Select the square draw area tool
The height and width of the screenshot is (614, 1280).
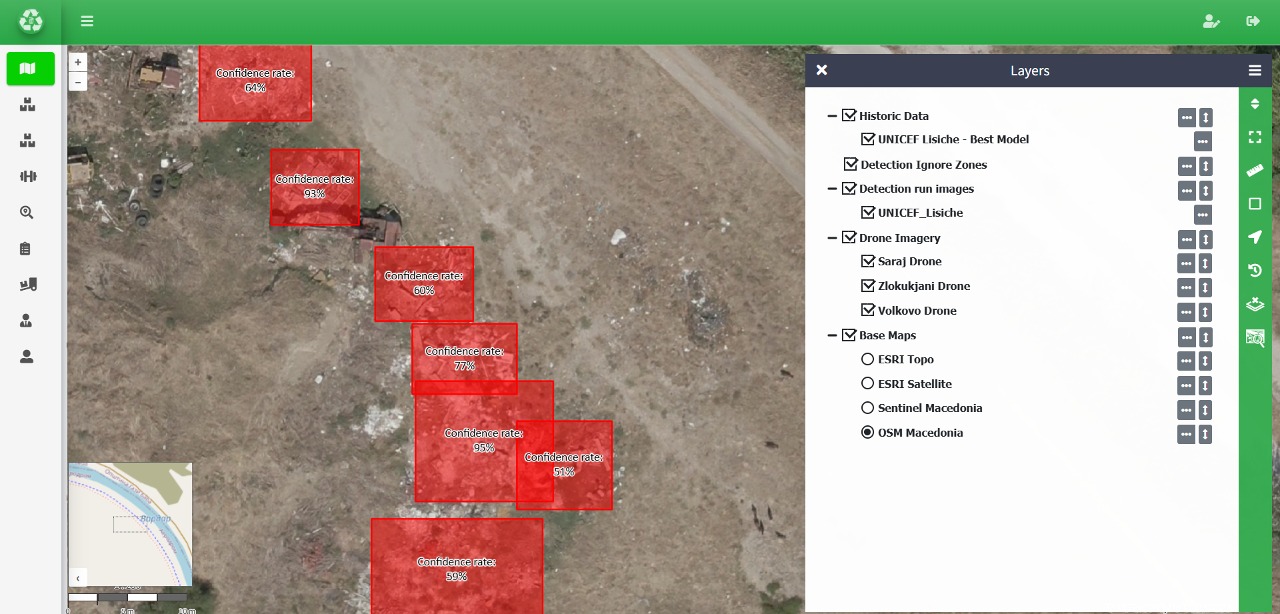[1255, 204]
